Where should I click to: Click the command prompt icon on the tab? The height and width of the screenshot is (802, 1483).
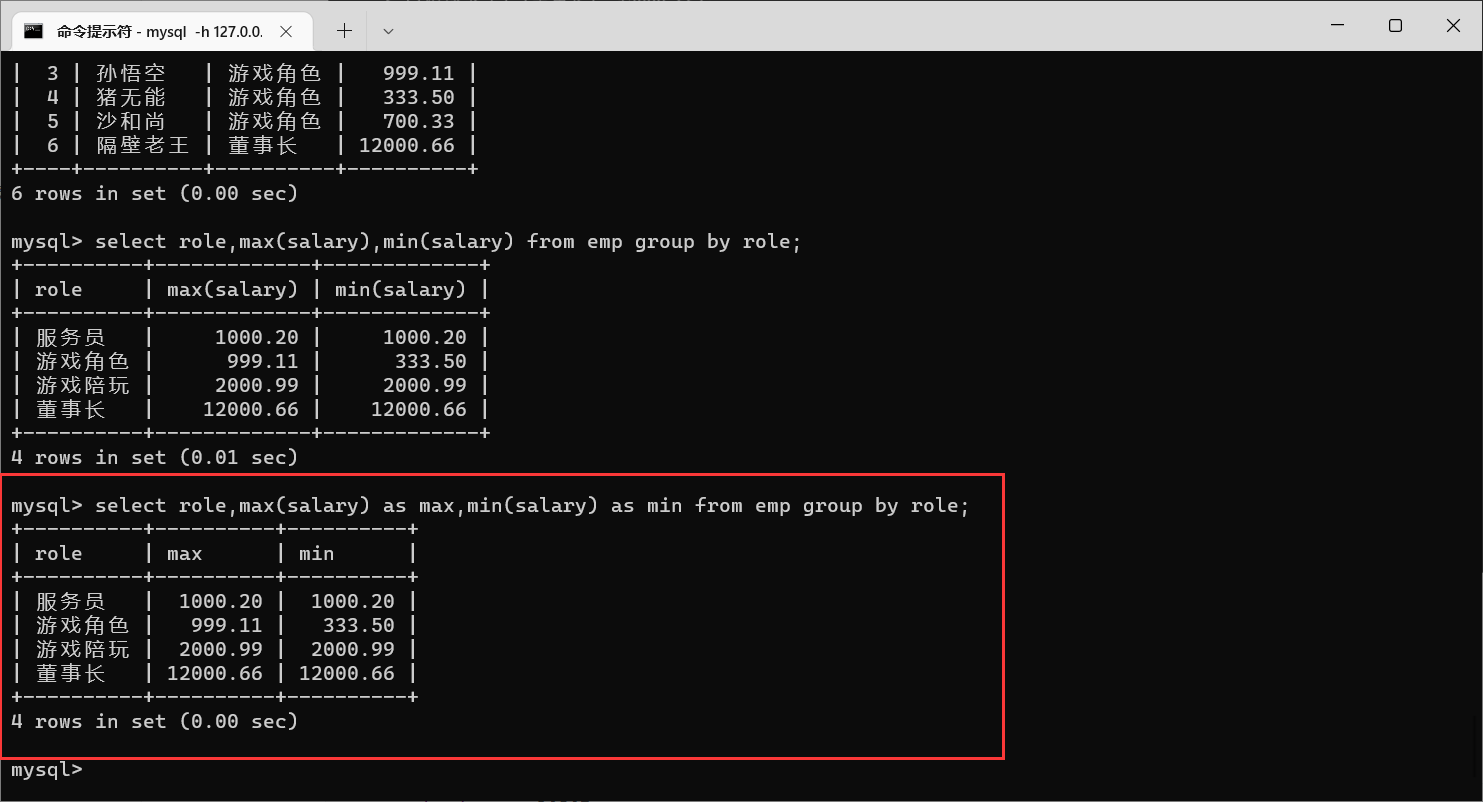[34, 31]
